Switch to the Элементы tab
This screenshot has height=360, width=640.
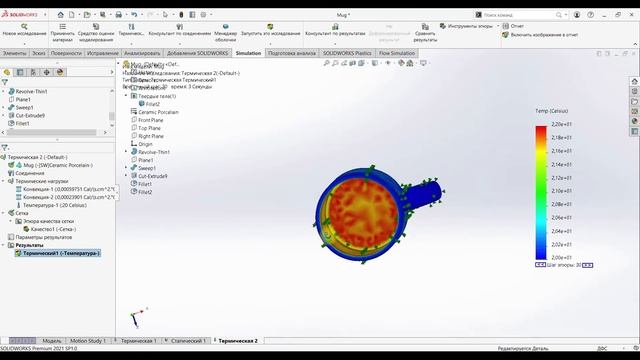coord(14,53)
